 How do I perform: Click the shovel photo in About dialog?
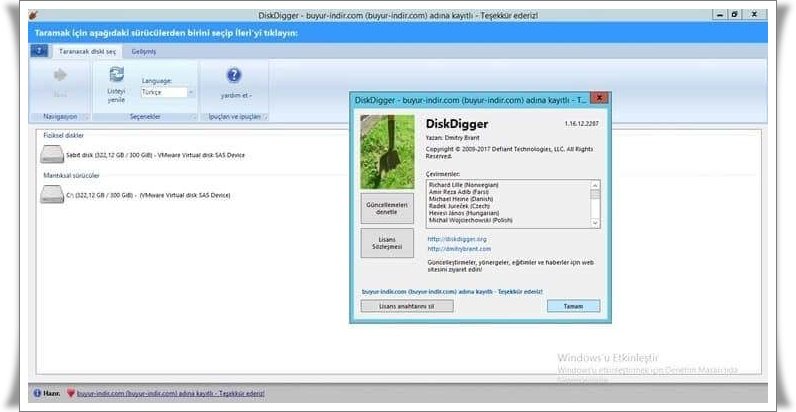click(x=387, y=152)
